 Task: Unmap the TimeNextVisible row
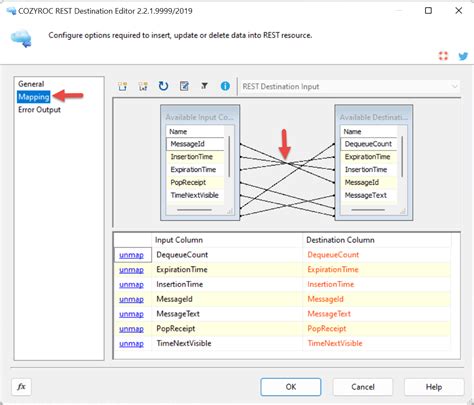[131, 343]
